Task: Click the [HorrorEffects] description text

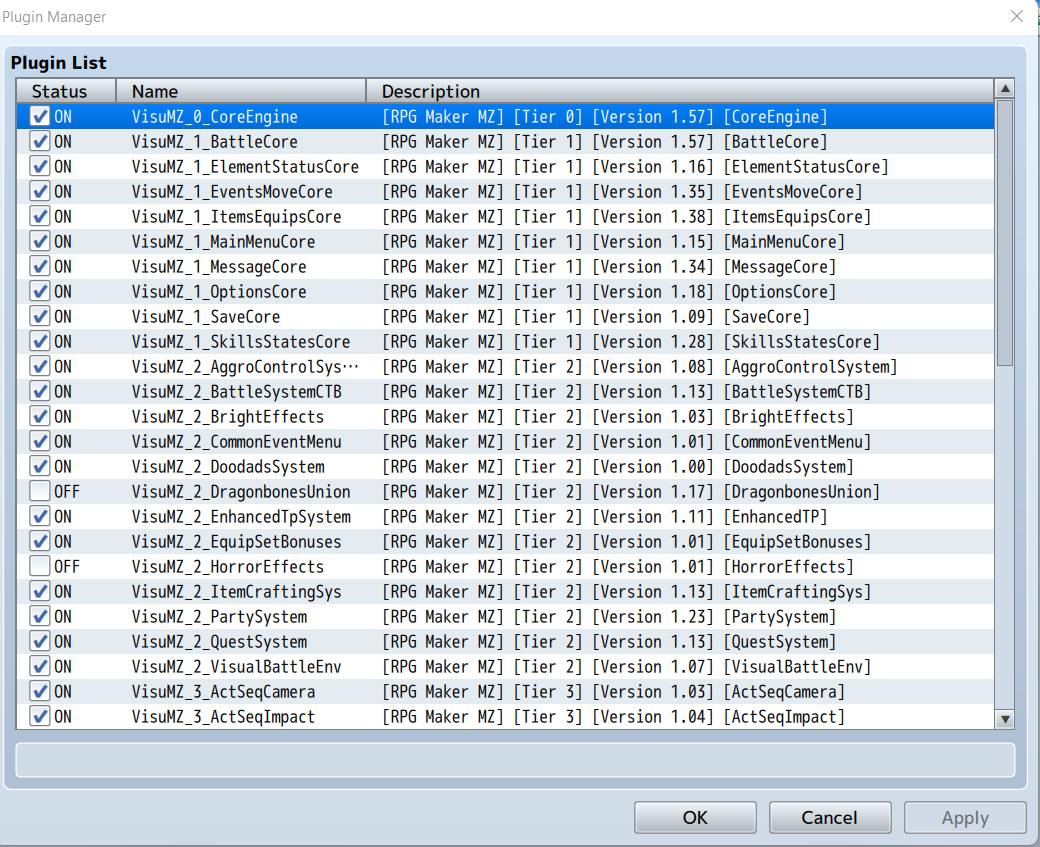Action: pos(618,566)
